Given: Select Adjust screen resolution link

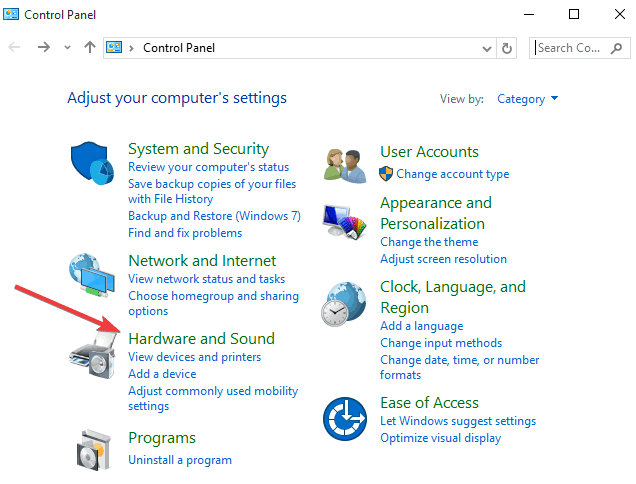Looking at the screenshot, I should point(443,259).
